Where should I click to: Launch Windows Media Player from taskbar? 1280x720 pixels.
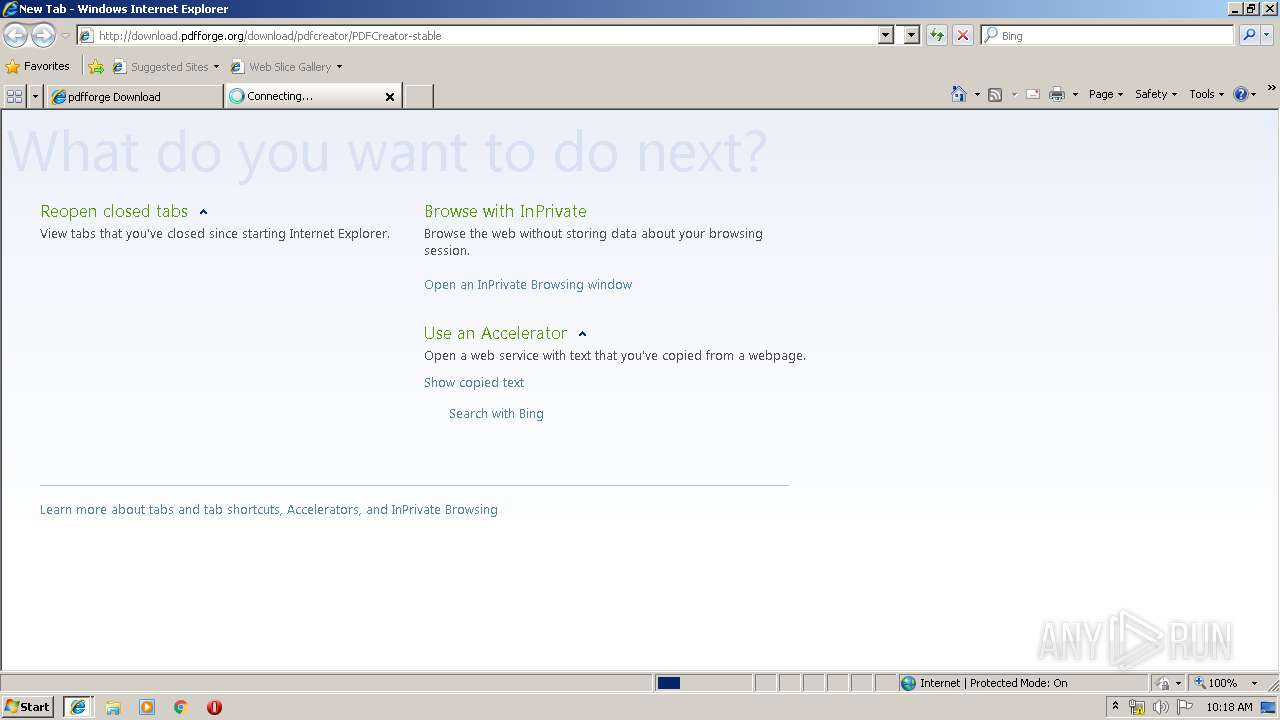point(147,707)
